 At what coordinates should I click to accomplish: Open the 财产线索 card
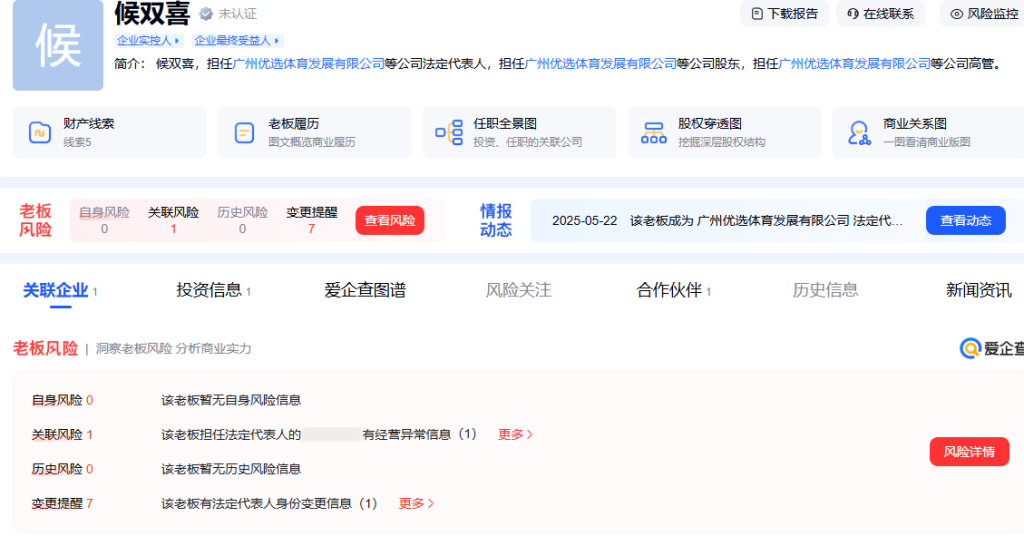pos(110,133)
